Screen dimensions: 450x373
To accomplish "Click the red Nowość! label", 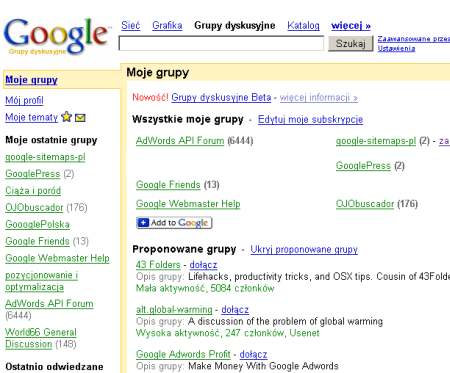I will click(x=150, y=97).
